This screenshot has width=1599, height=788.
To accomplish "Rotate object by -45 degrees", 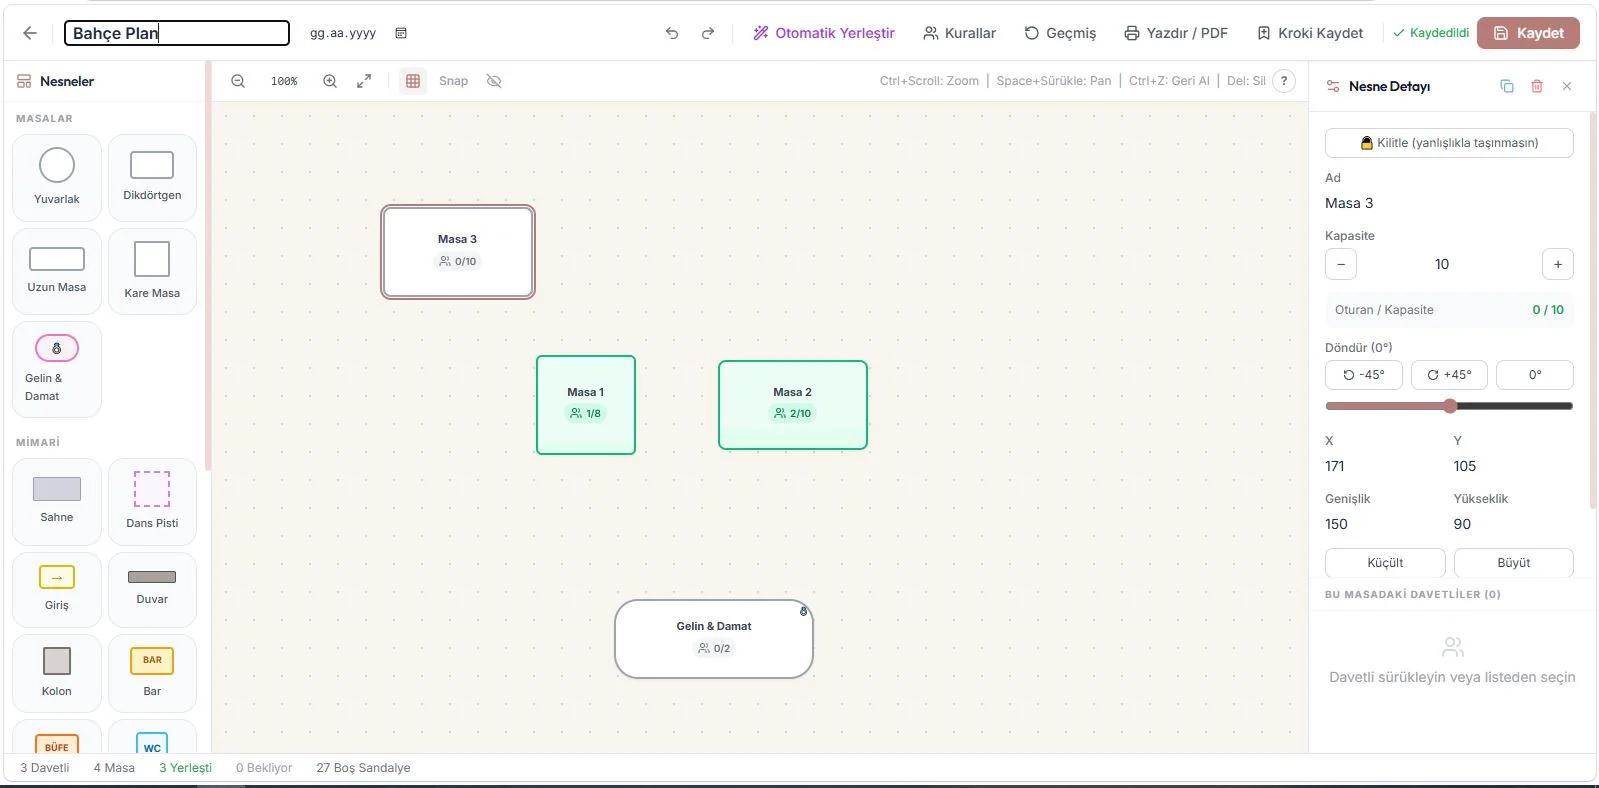I will pos(1364,375).
